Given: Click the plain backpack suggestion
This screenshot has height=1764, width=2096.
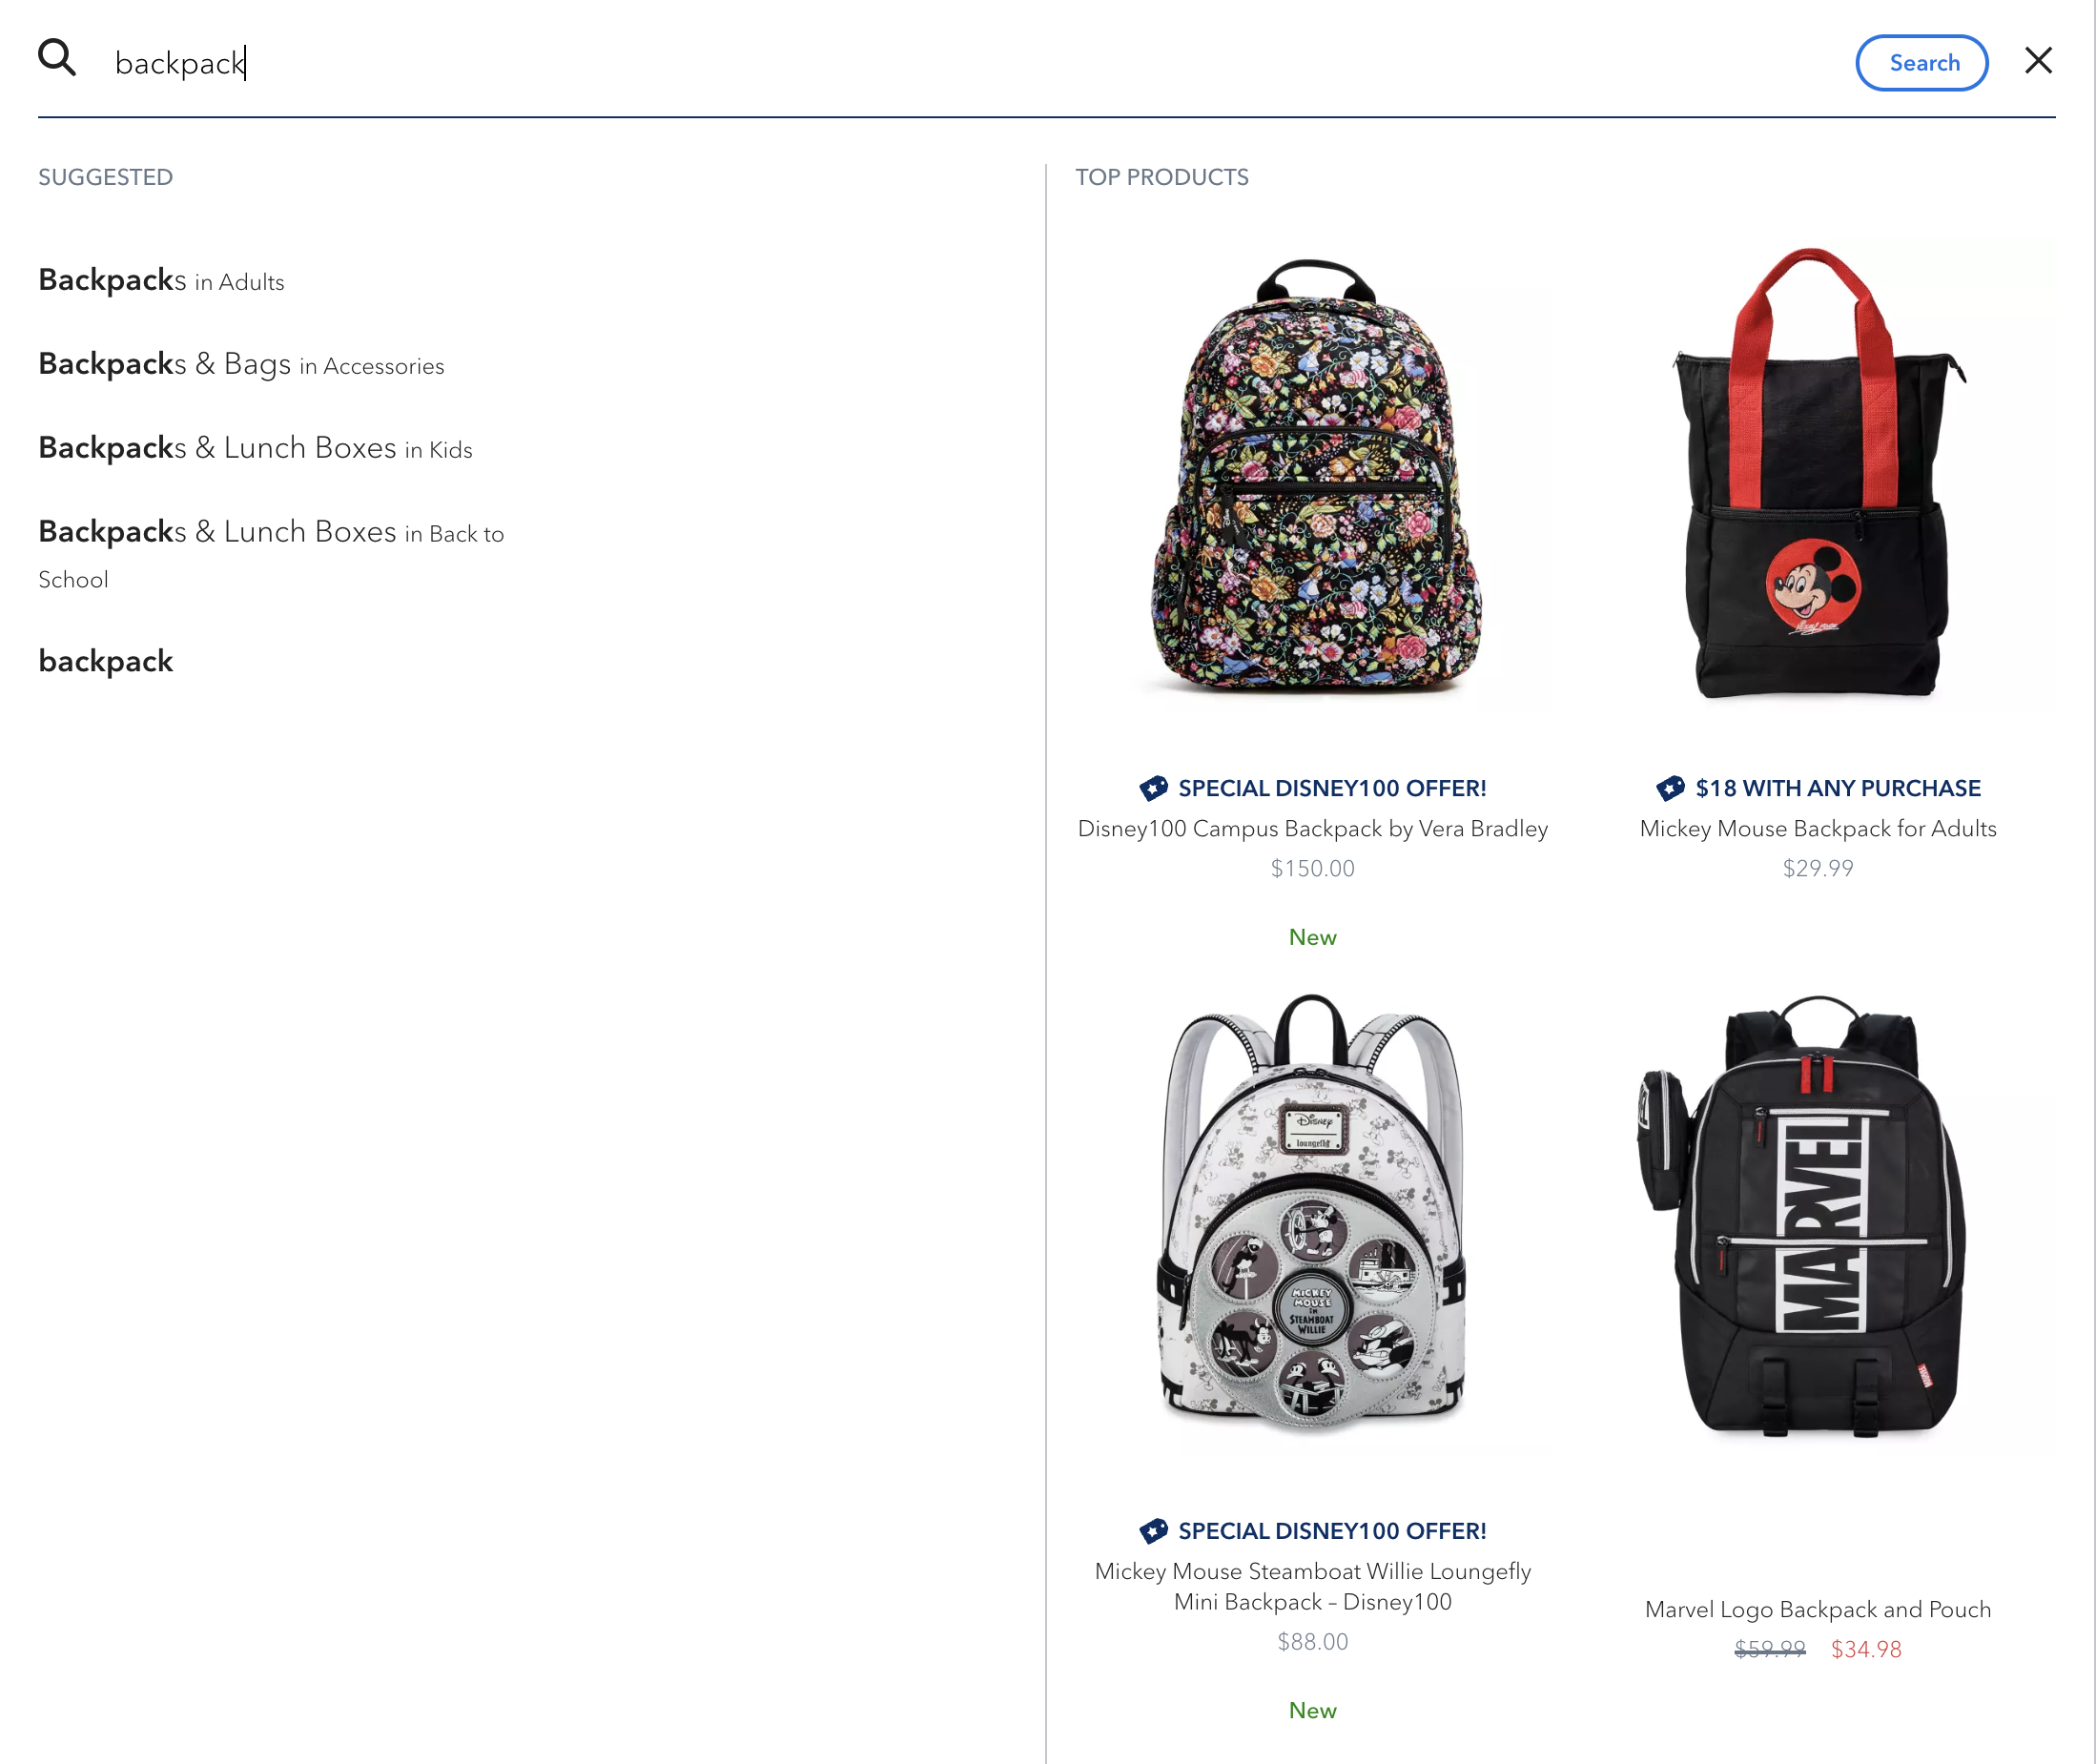Looking at the screenshot, I should [105, 660].
